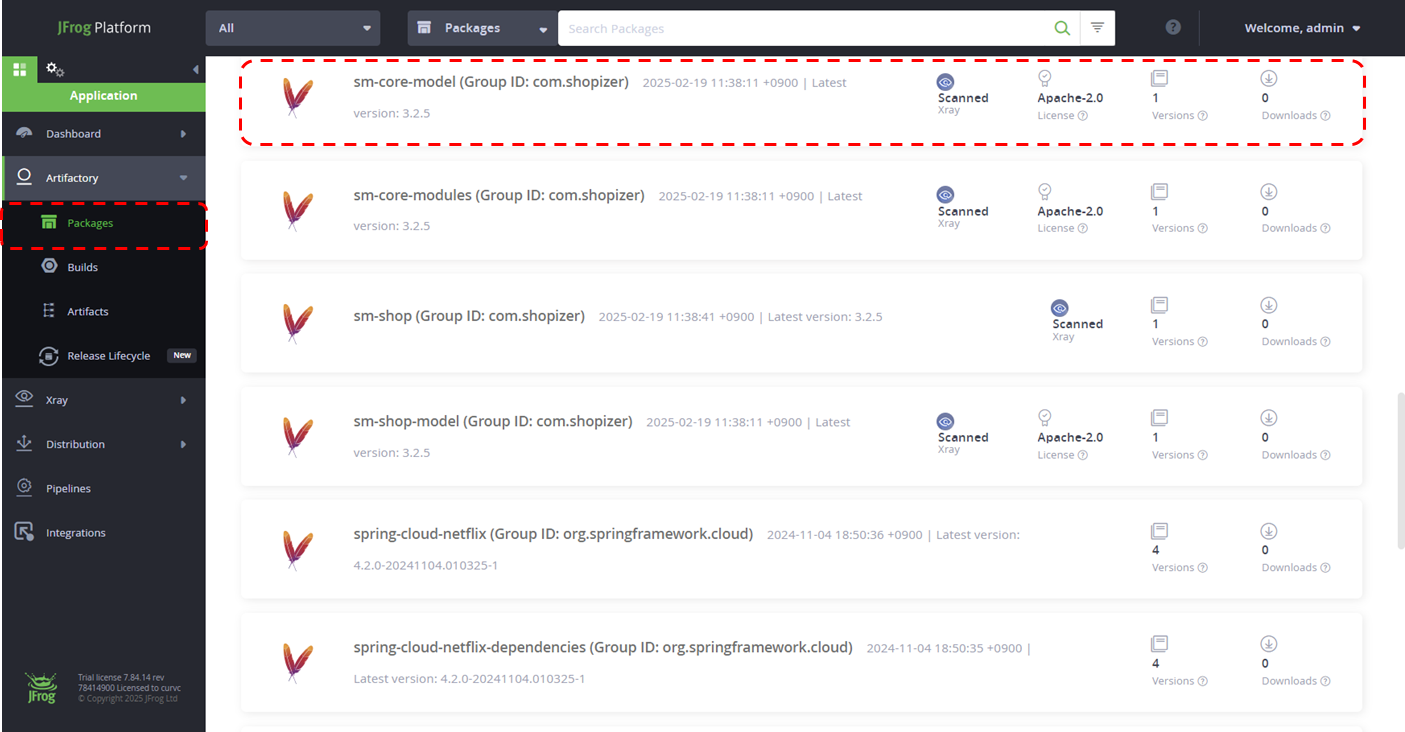Collapse the sidebar with the arrow

(195, 69)
